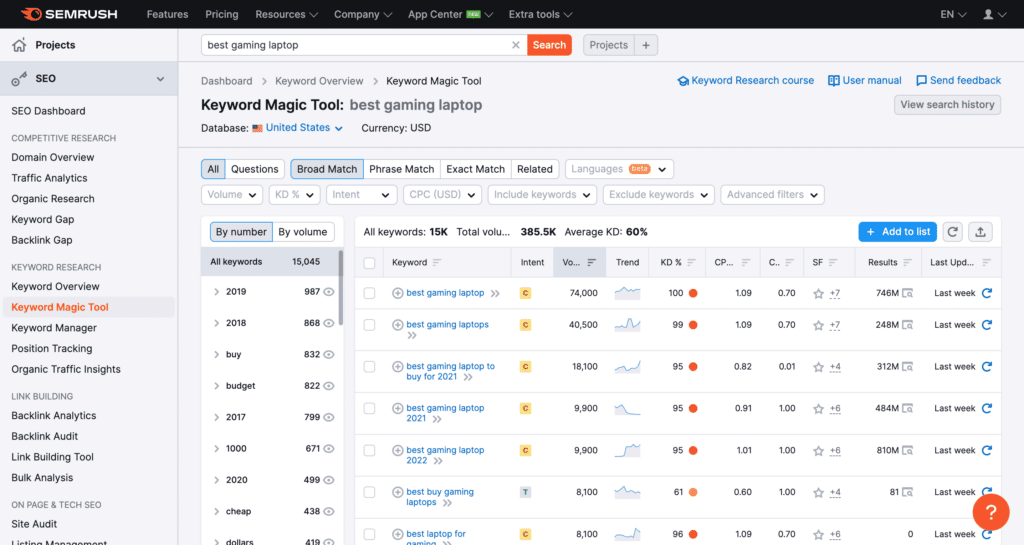Open the User manual link
1024x545 pixels.
[865, 80]
